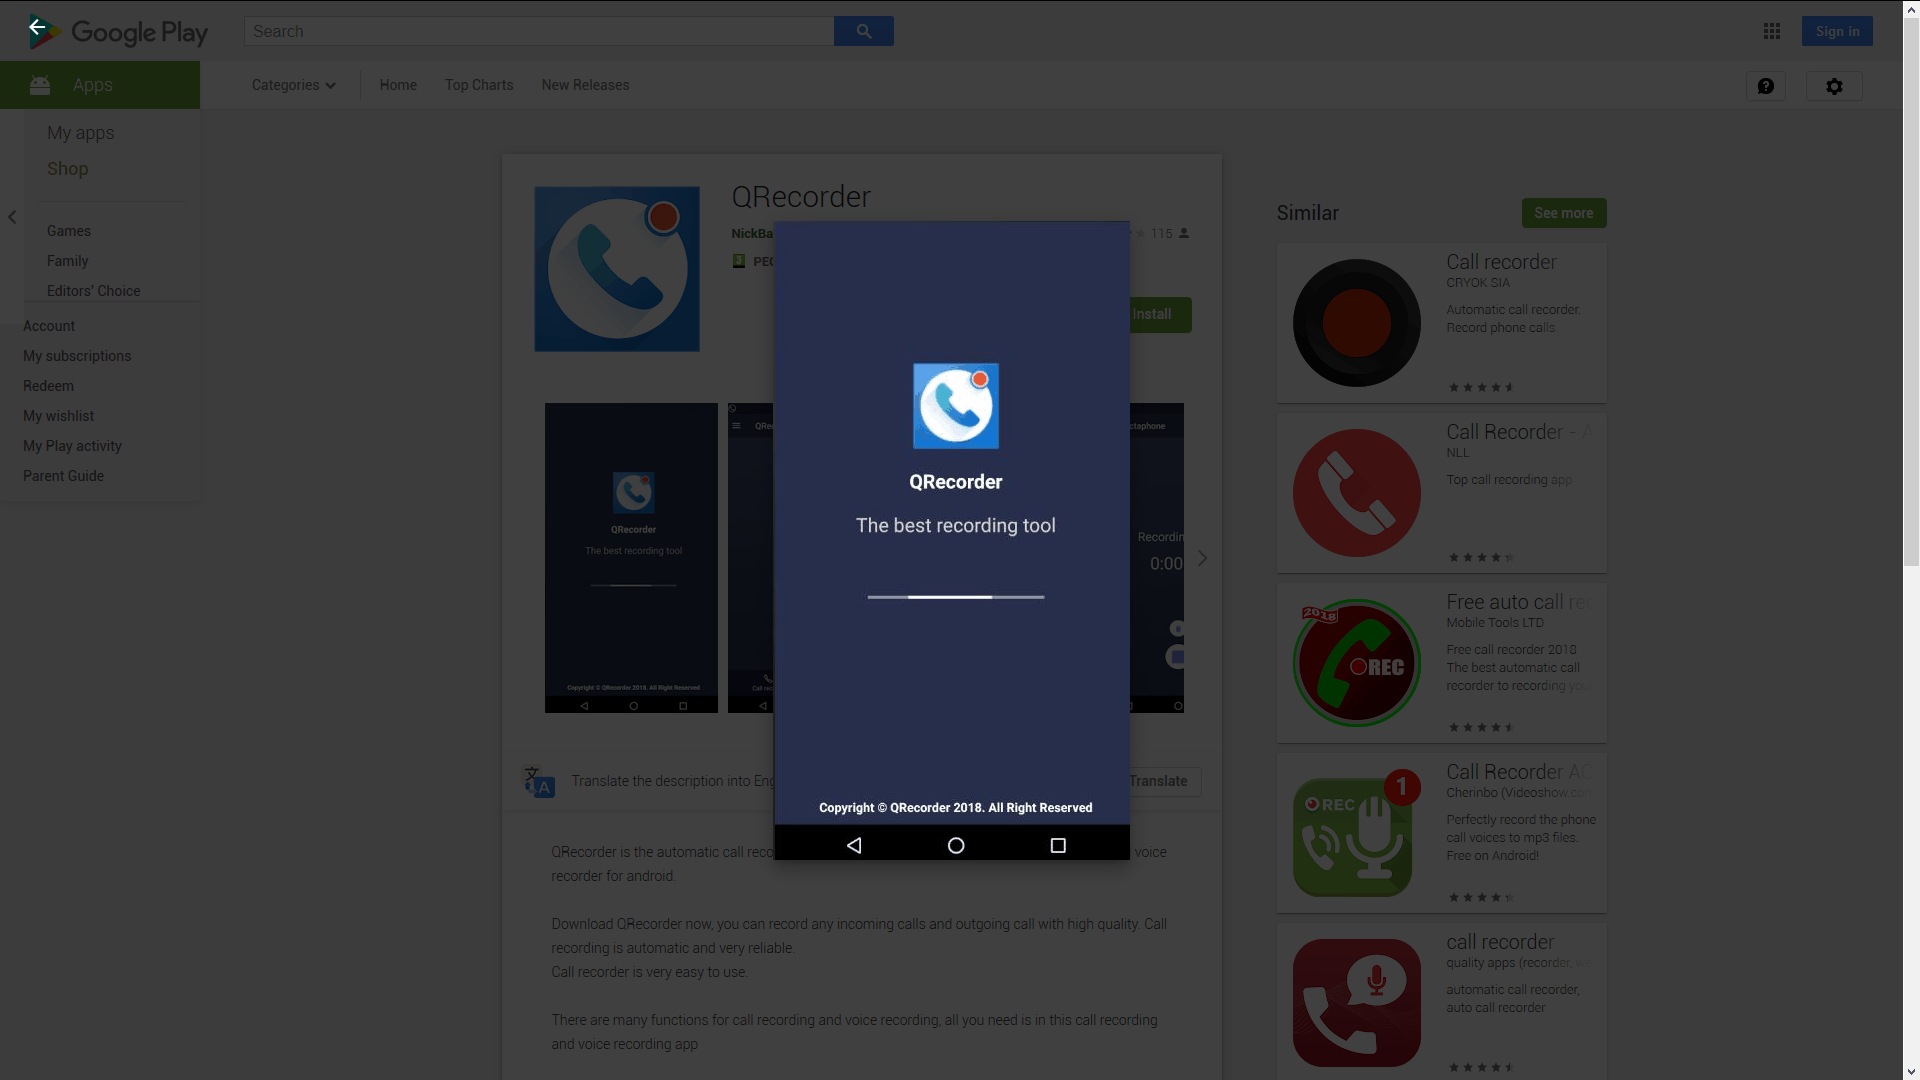Screen dimensions: 1920x1080
Task: Click the green Apps section header
Action: click(100, 85)
